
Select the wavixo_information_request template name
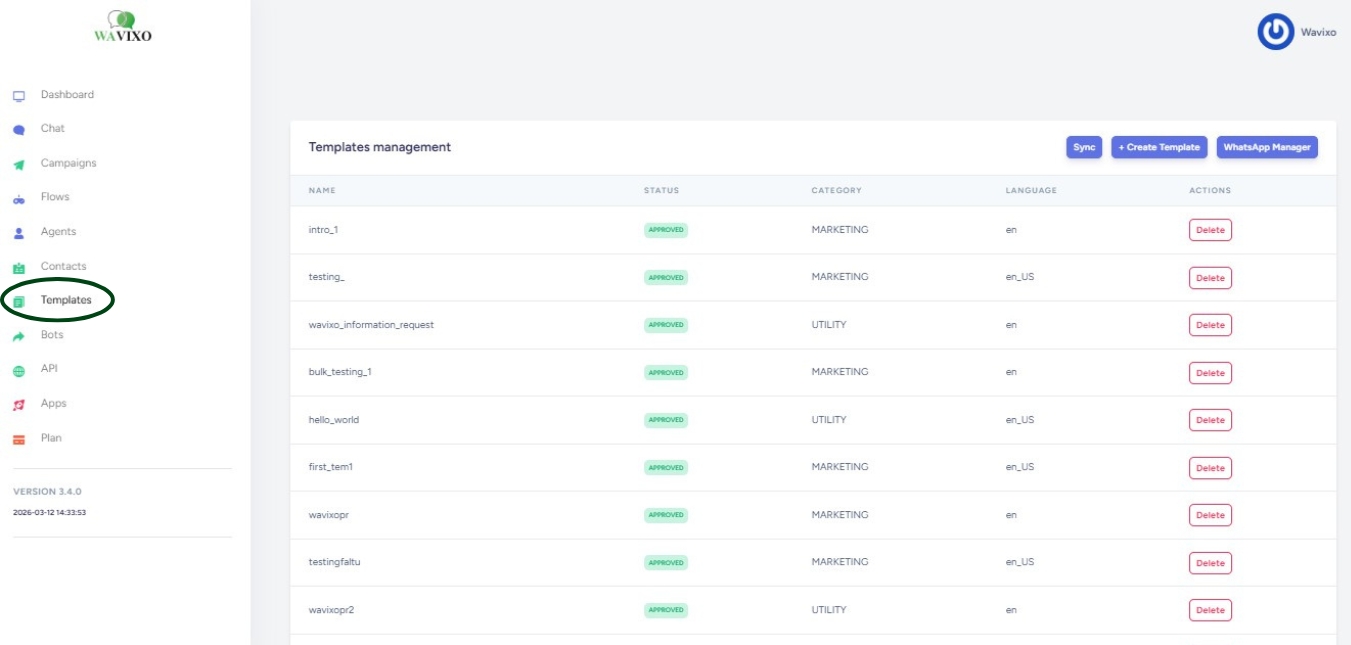[x=371, y=325]
